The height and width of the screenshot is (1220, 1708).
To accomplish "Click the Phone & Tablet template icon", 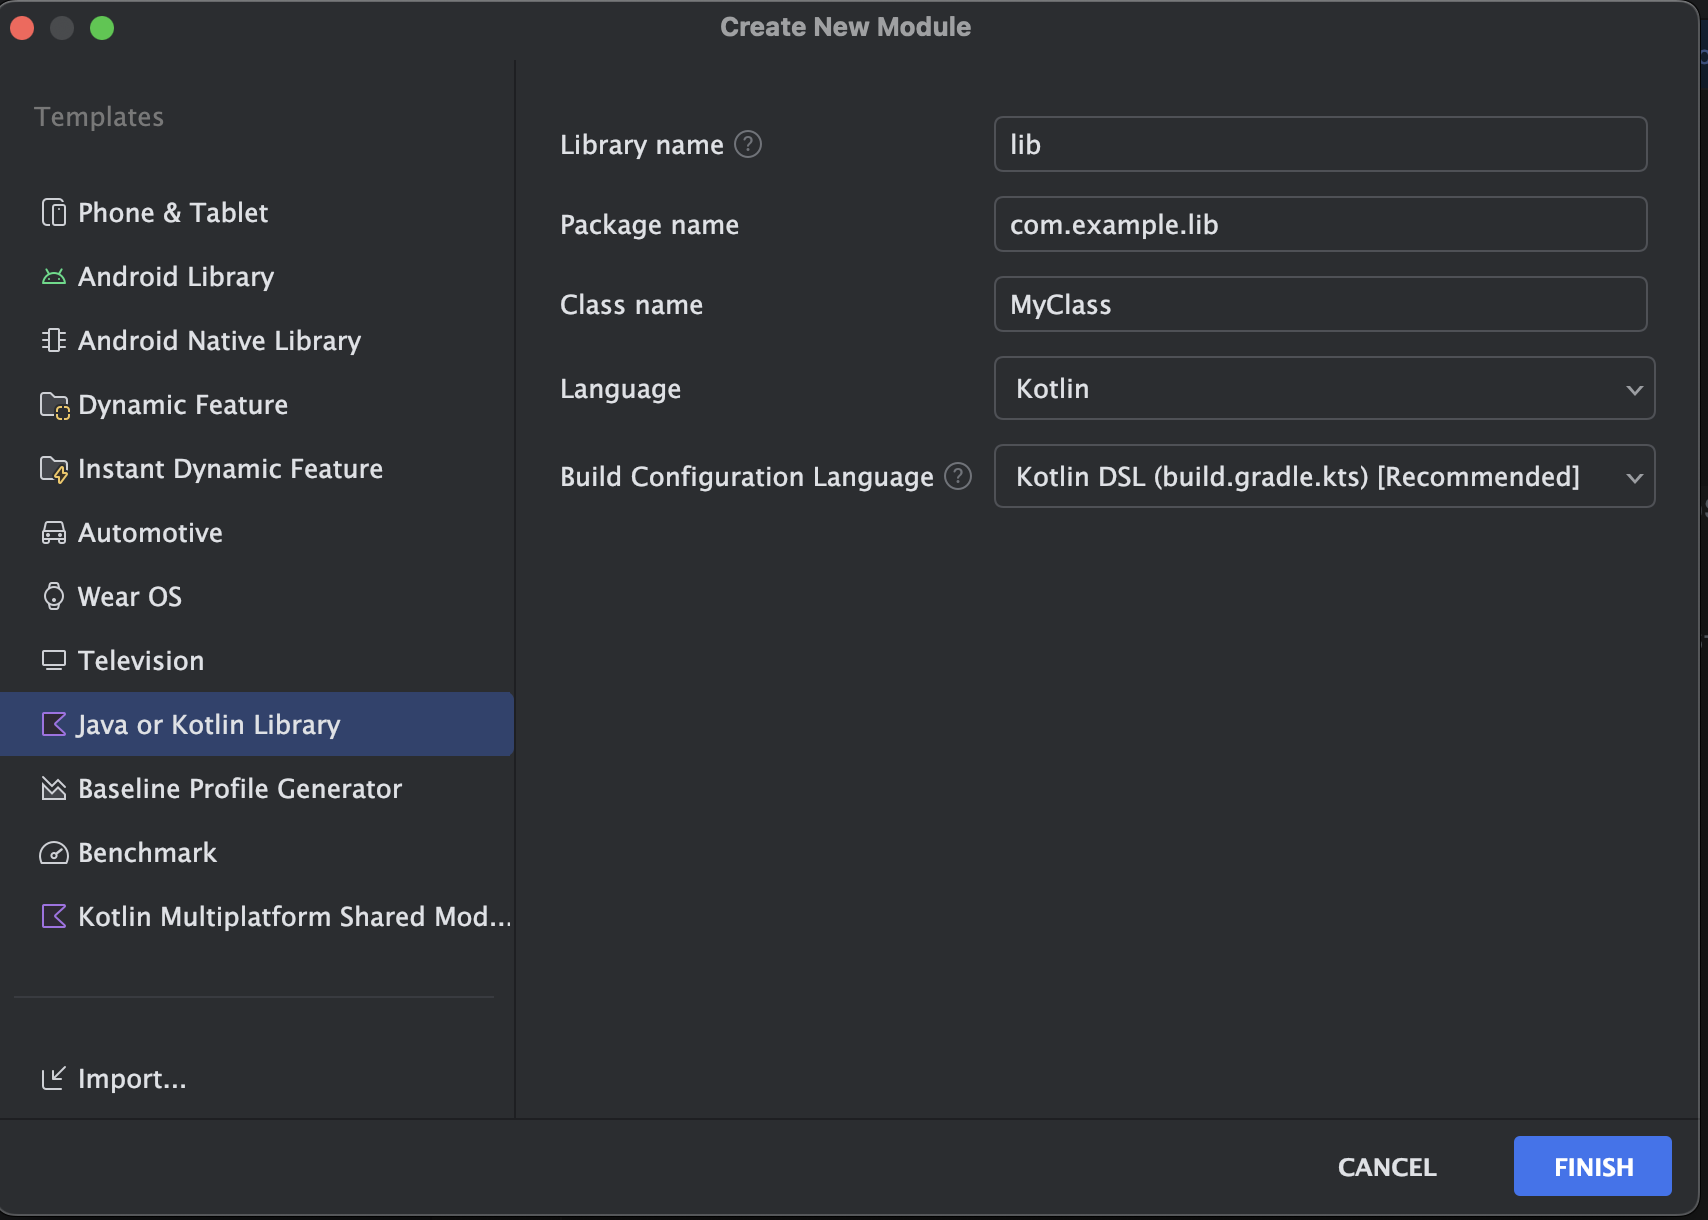I will pyautogui.click(x=54, y=213).
